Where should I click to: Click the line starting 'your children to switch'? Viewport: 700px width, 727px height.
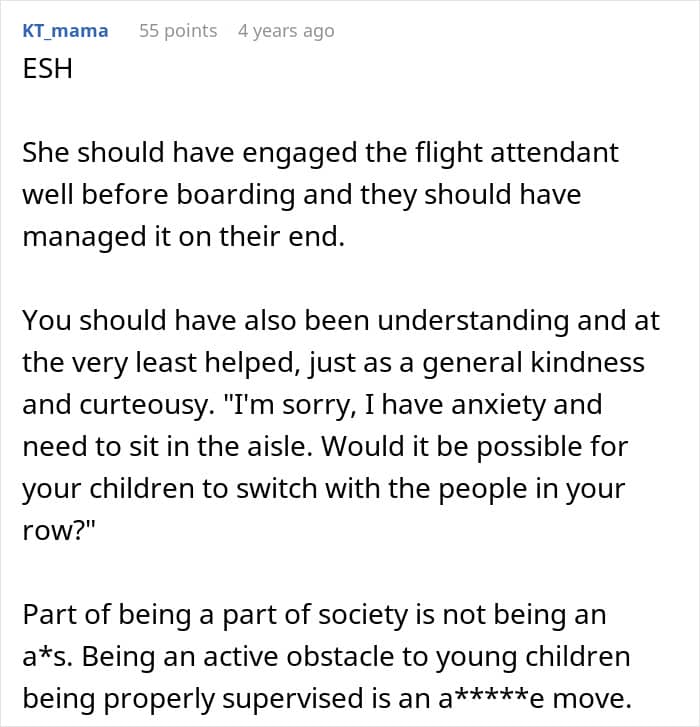click(x=324, y=489)
